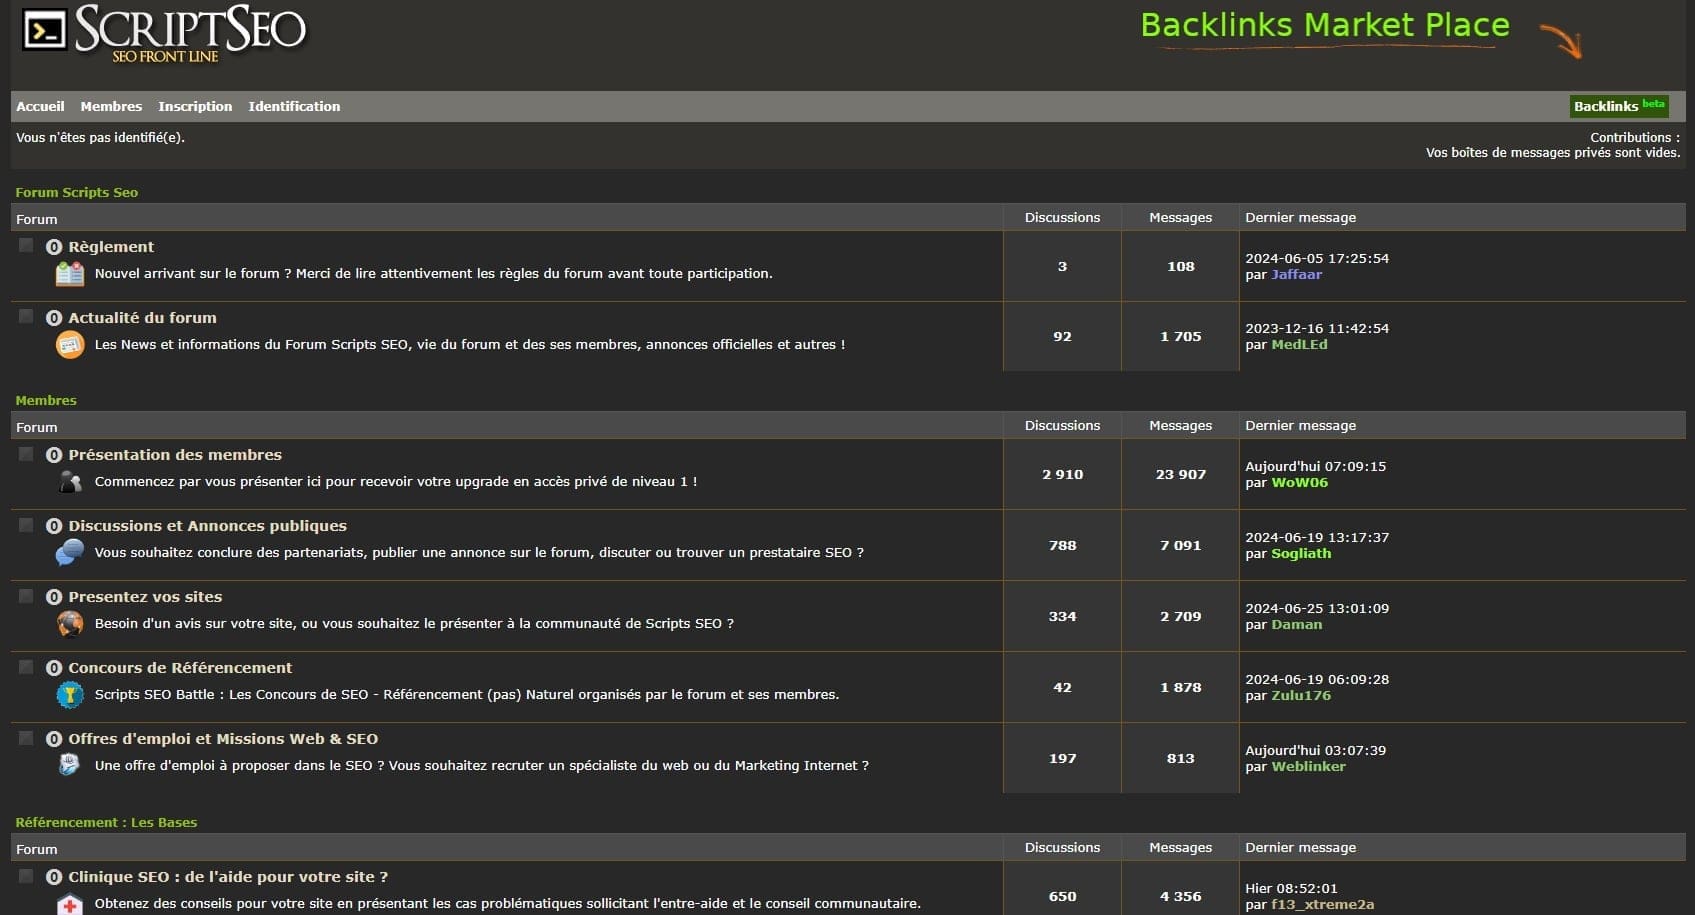
Task: Check the checkbox for Concours de Référencement
Action: tap(25, 666)
